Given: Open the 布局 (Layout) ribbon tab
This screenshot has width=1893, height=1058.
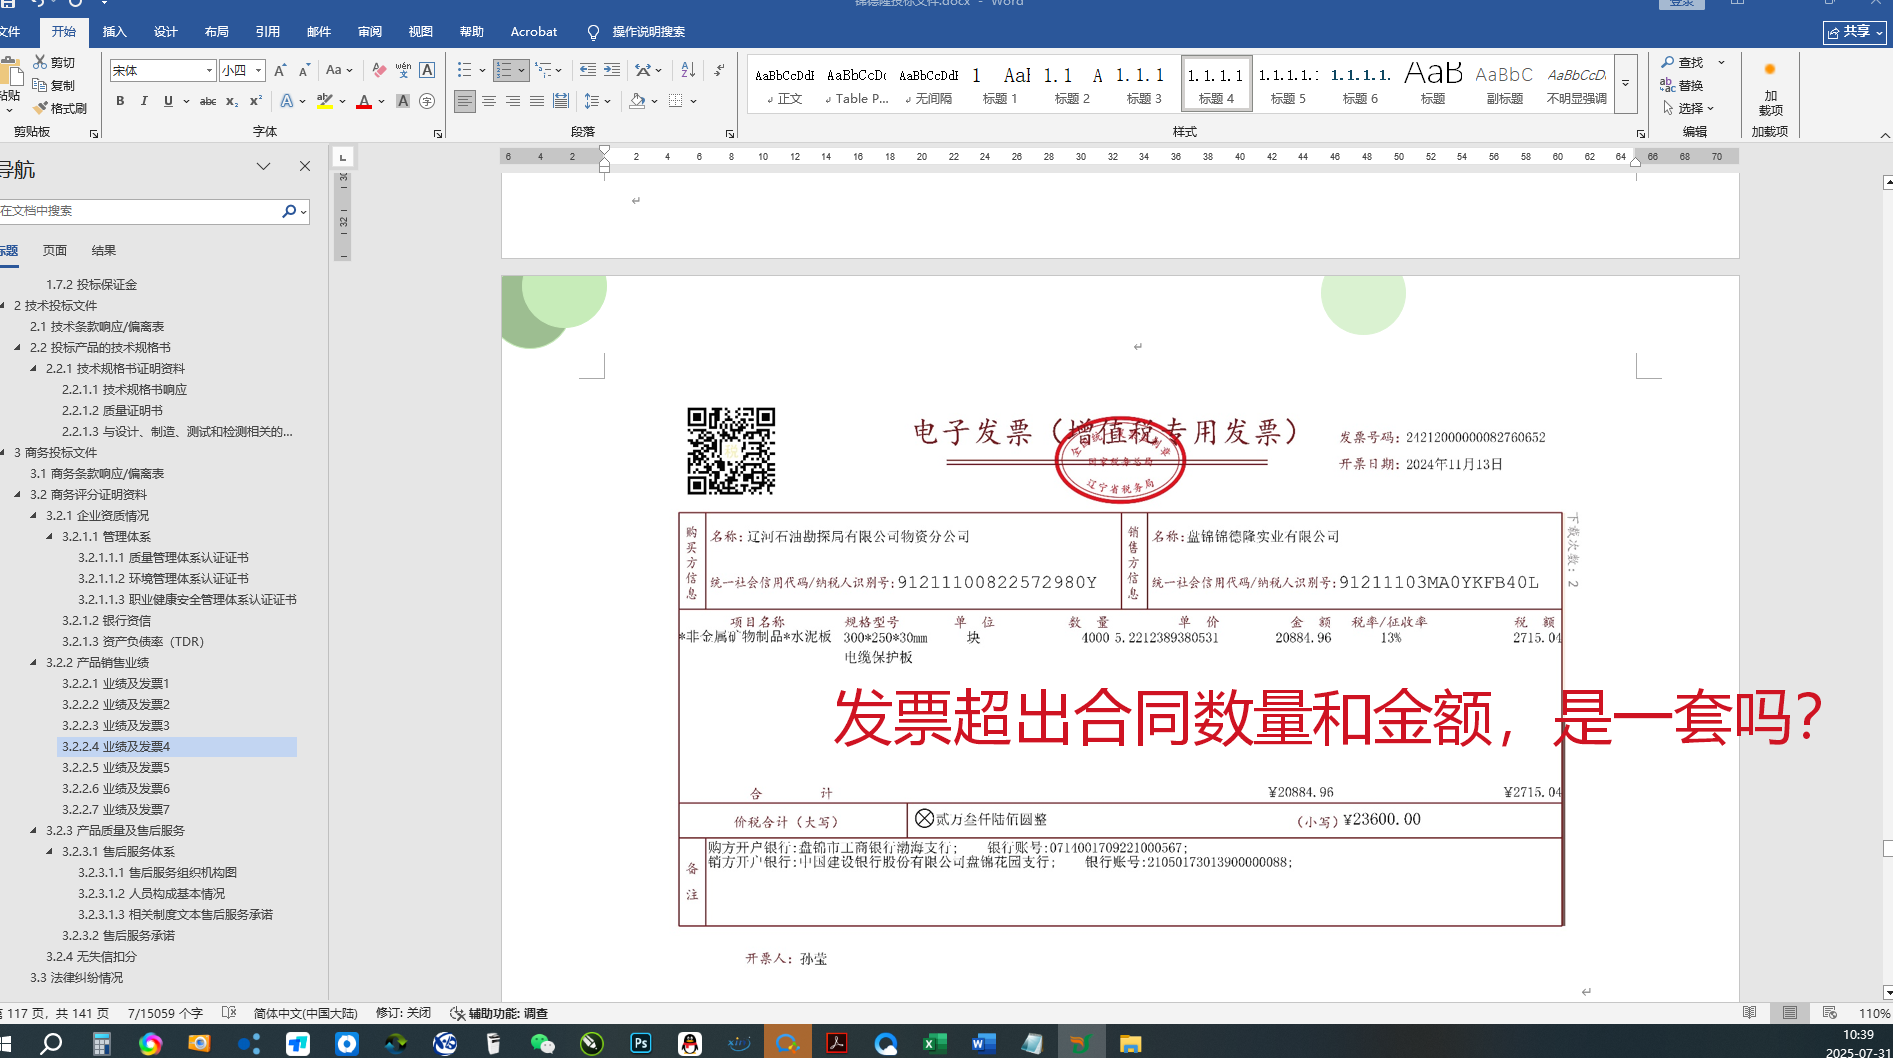Looking at the screenshot, I should click(x=217, y=32).
